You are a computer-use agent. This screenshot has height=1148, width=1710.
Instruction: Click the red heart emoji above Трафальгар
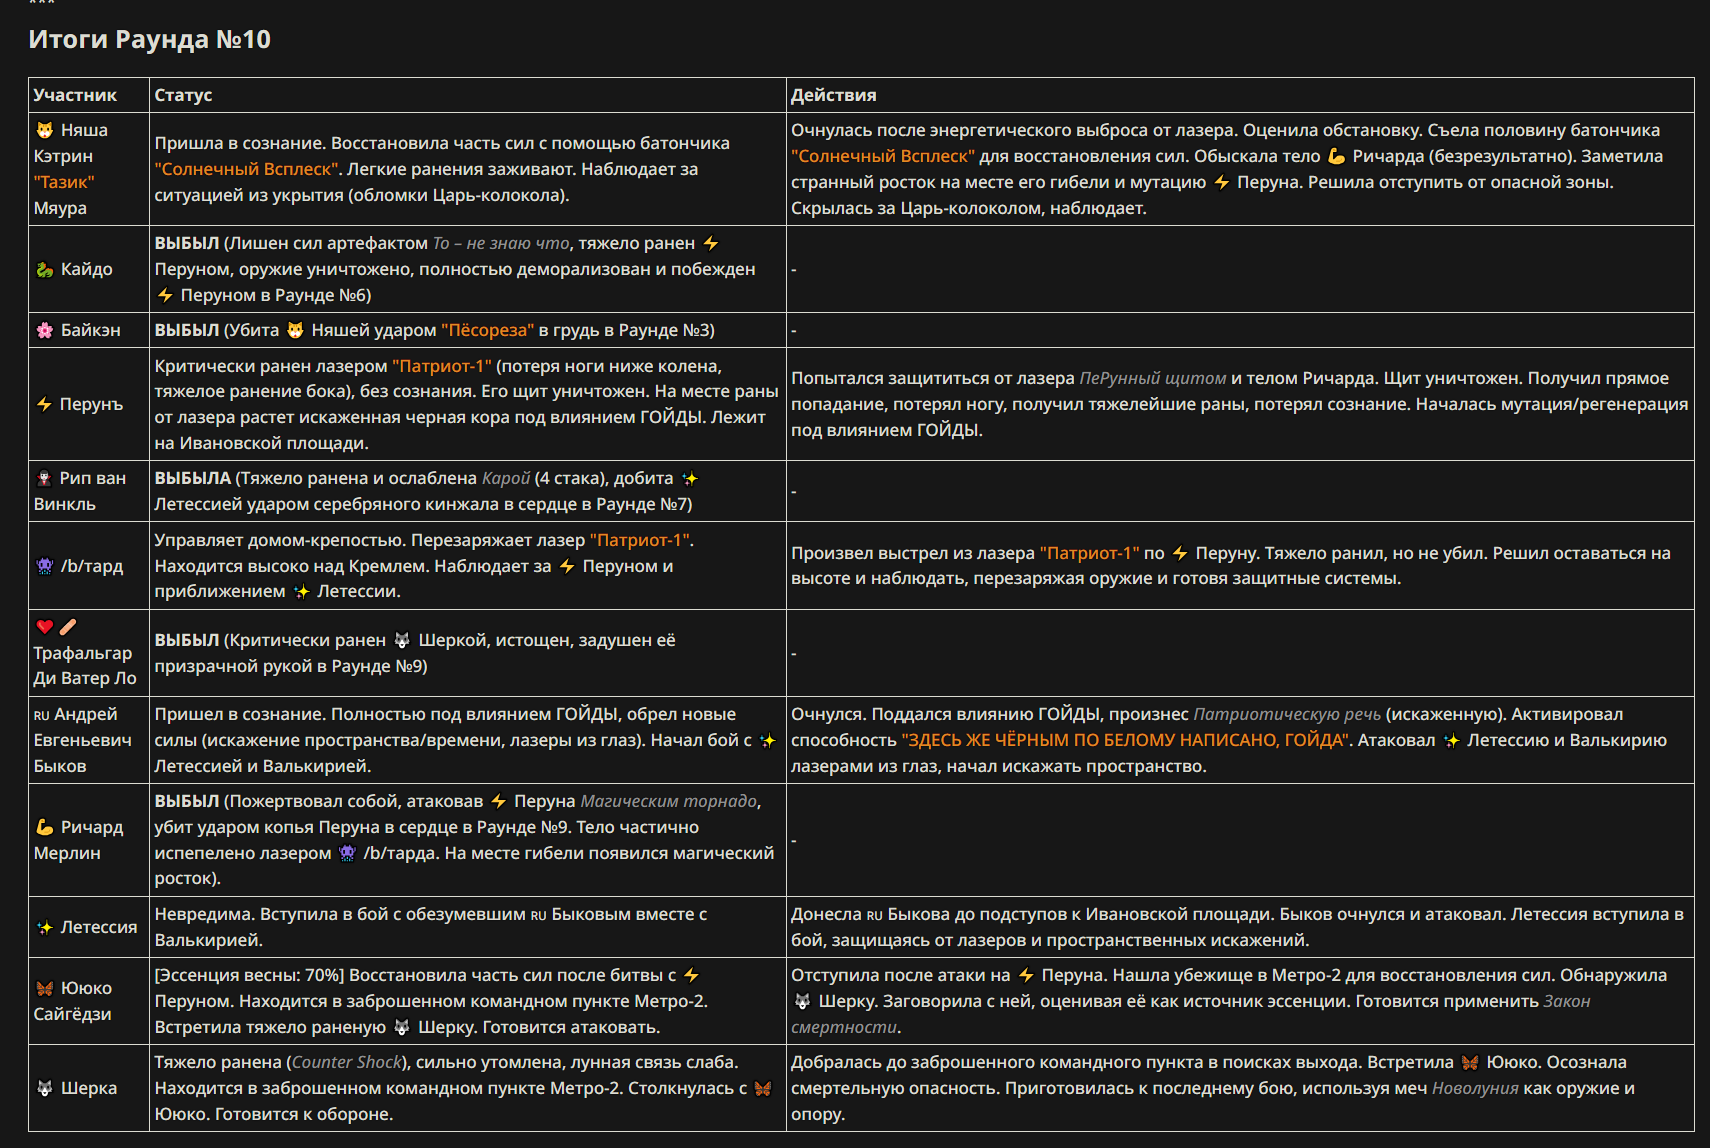pyautogui.click(x=44, y=627)
